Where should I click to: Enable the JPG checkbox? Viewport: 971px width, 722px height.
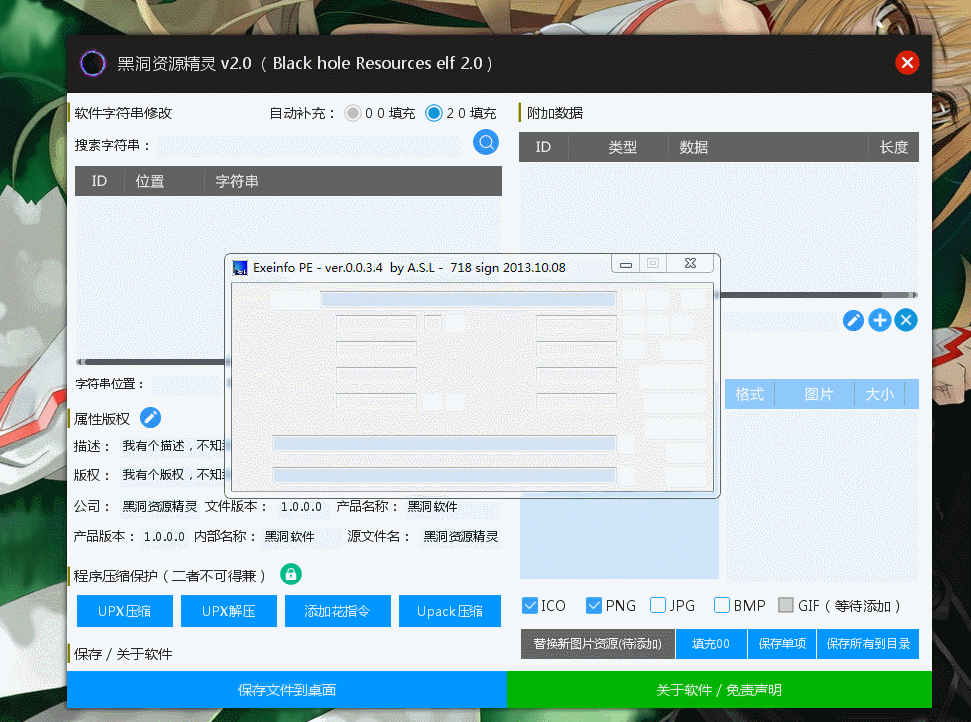pos(658,605)
